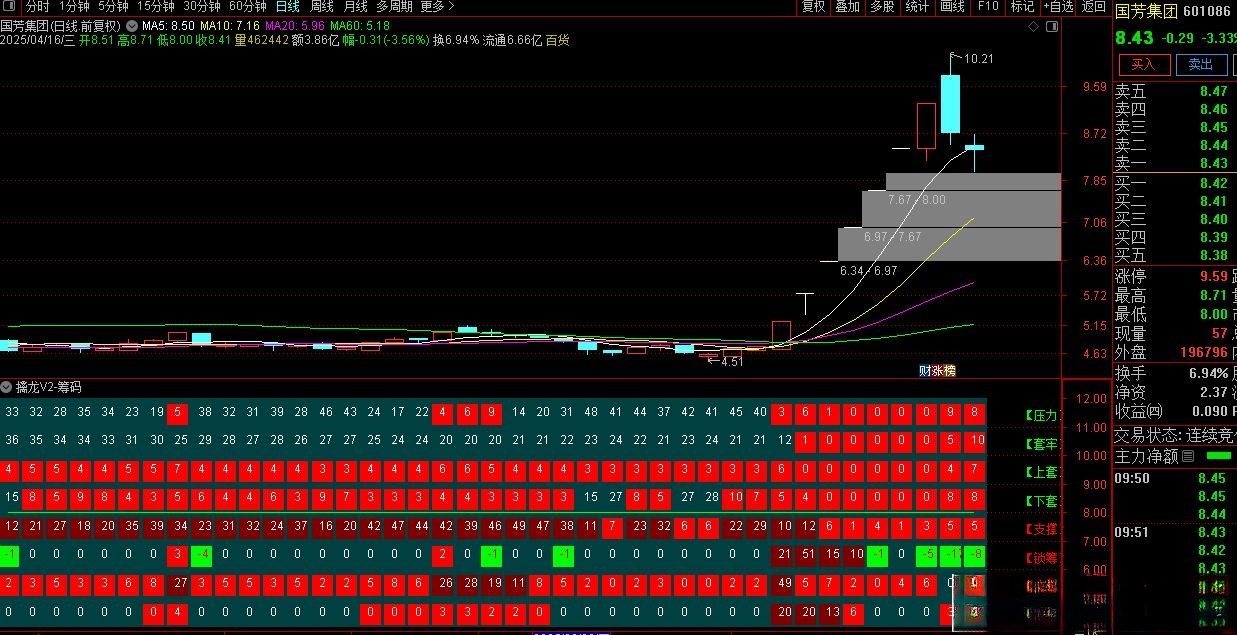1237x635 pixels.
Task: Click the 财 badge below the chart
Action: pyautogui.click(x=925, y=371)
